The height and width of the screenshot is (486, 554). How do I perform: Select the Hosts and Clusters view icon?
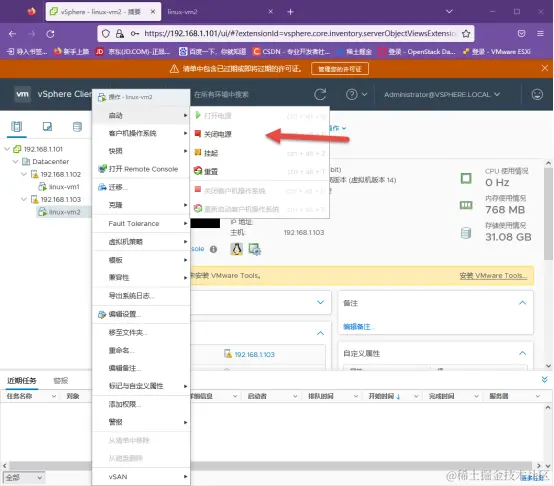point(17,126)
